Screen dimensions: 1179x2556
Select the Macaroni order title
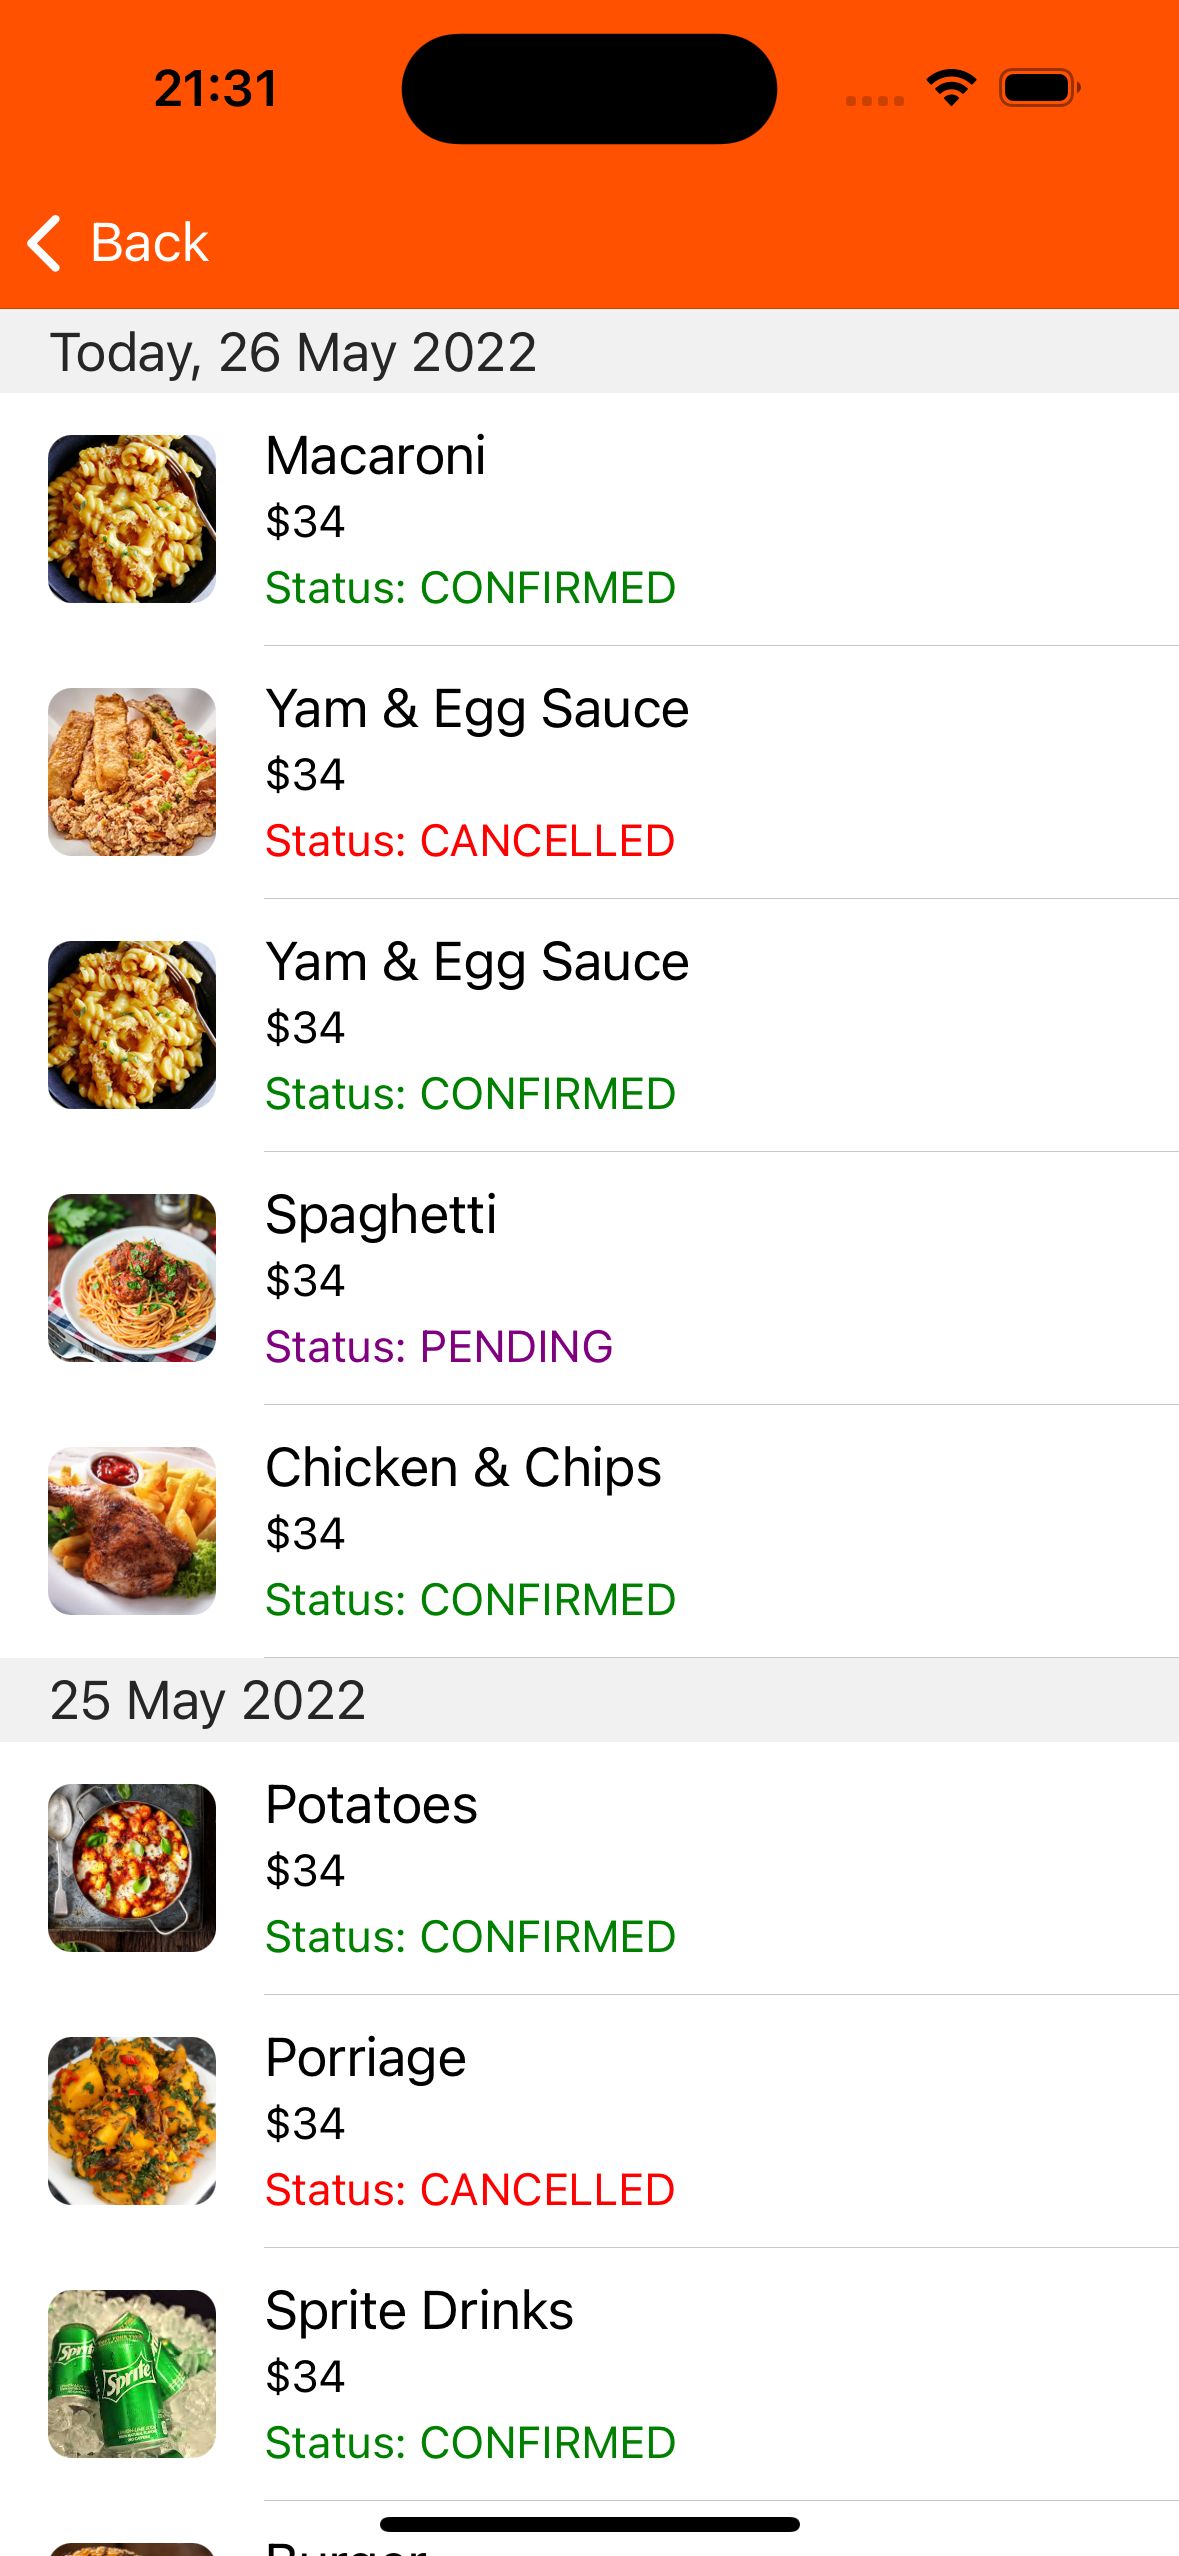point(376,456)
